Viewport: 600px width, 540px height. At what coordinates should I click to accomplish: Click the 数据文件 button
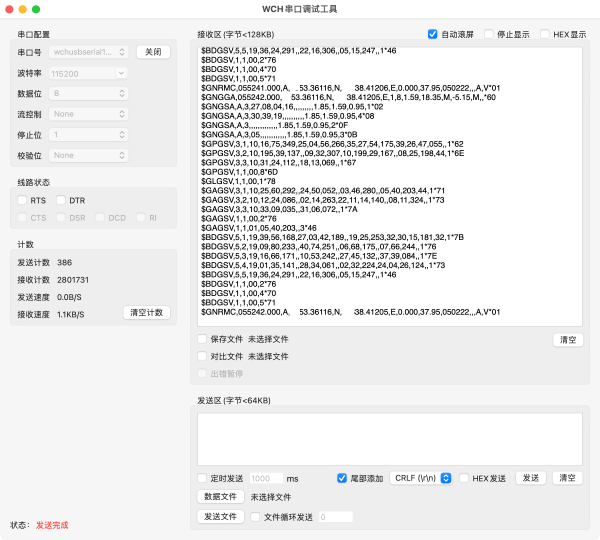[220, 497]
